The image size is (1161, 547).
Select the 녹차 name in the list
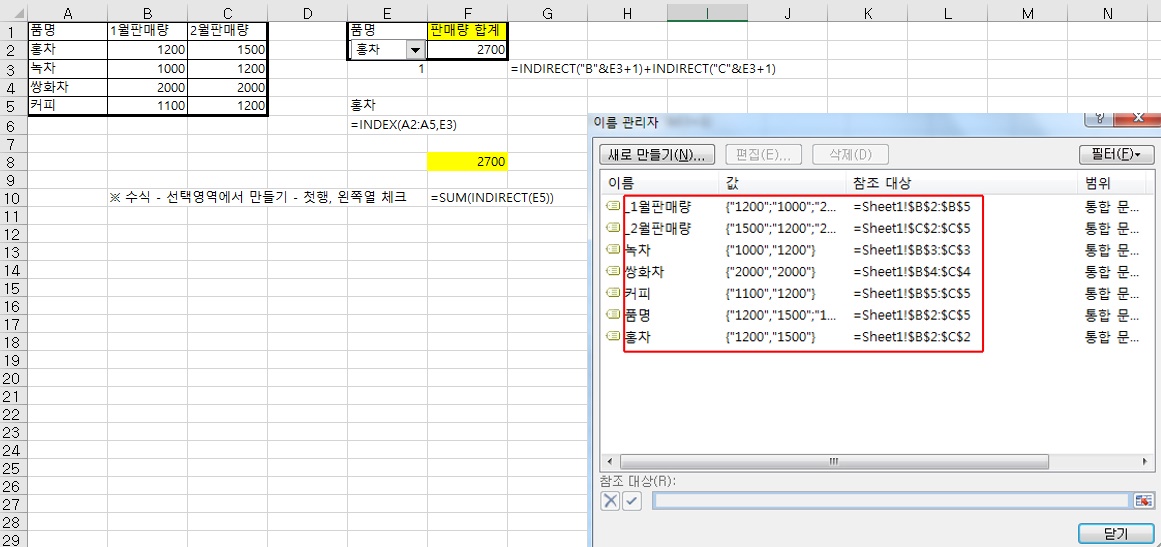coord(639,250)
